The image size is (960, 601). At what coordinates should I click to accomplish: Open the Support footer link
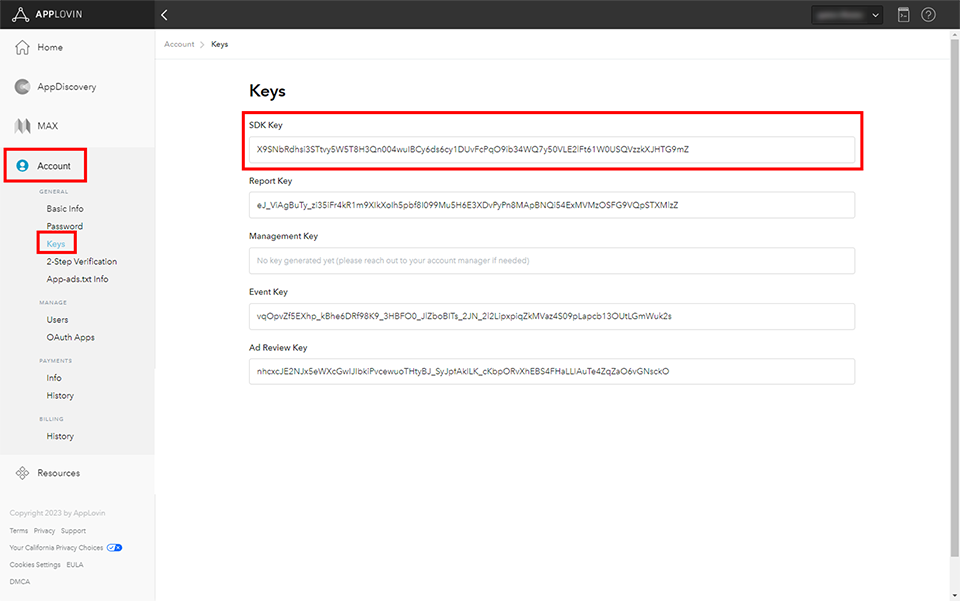(x=73, y=531)
